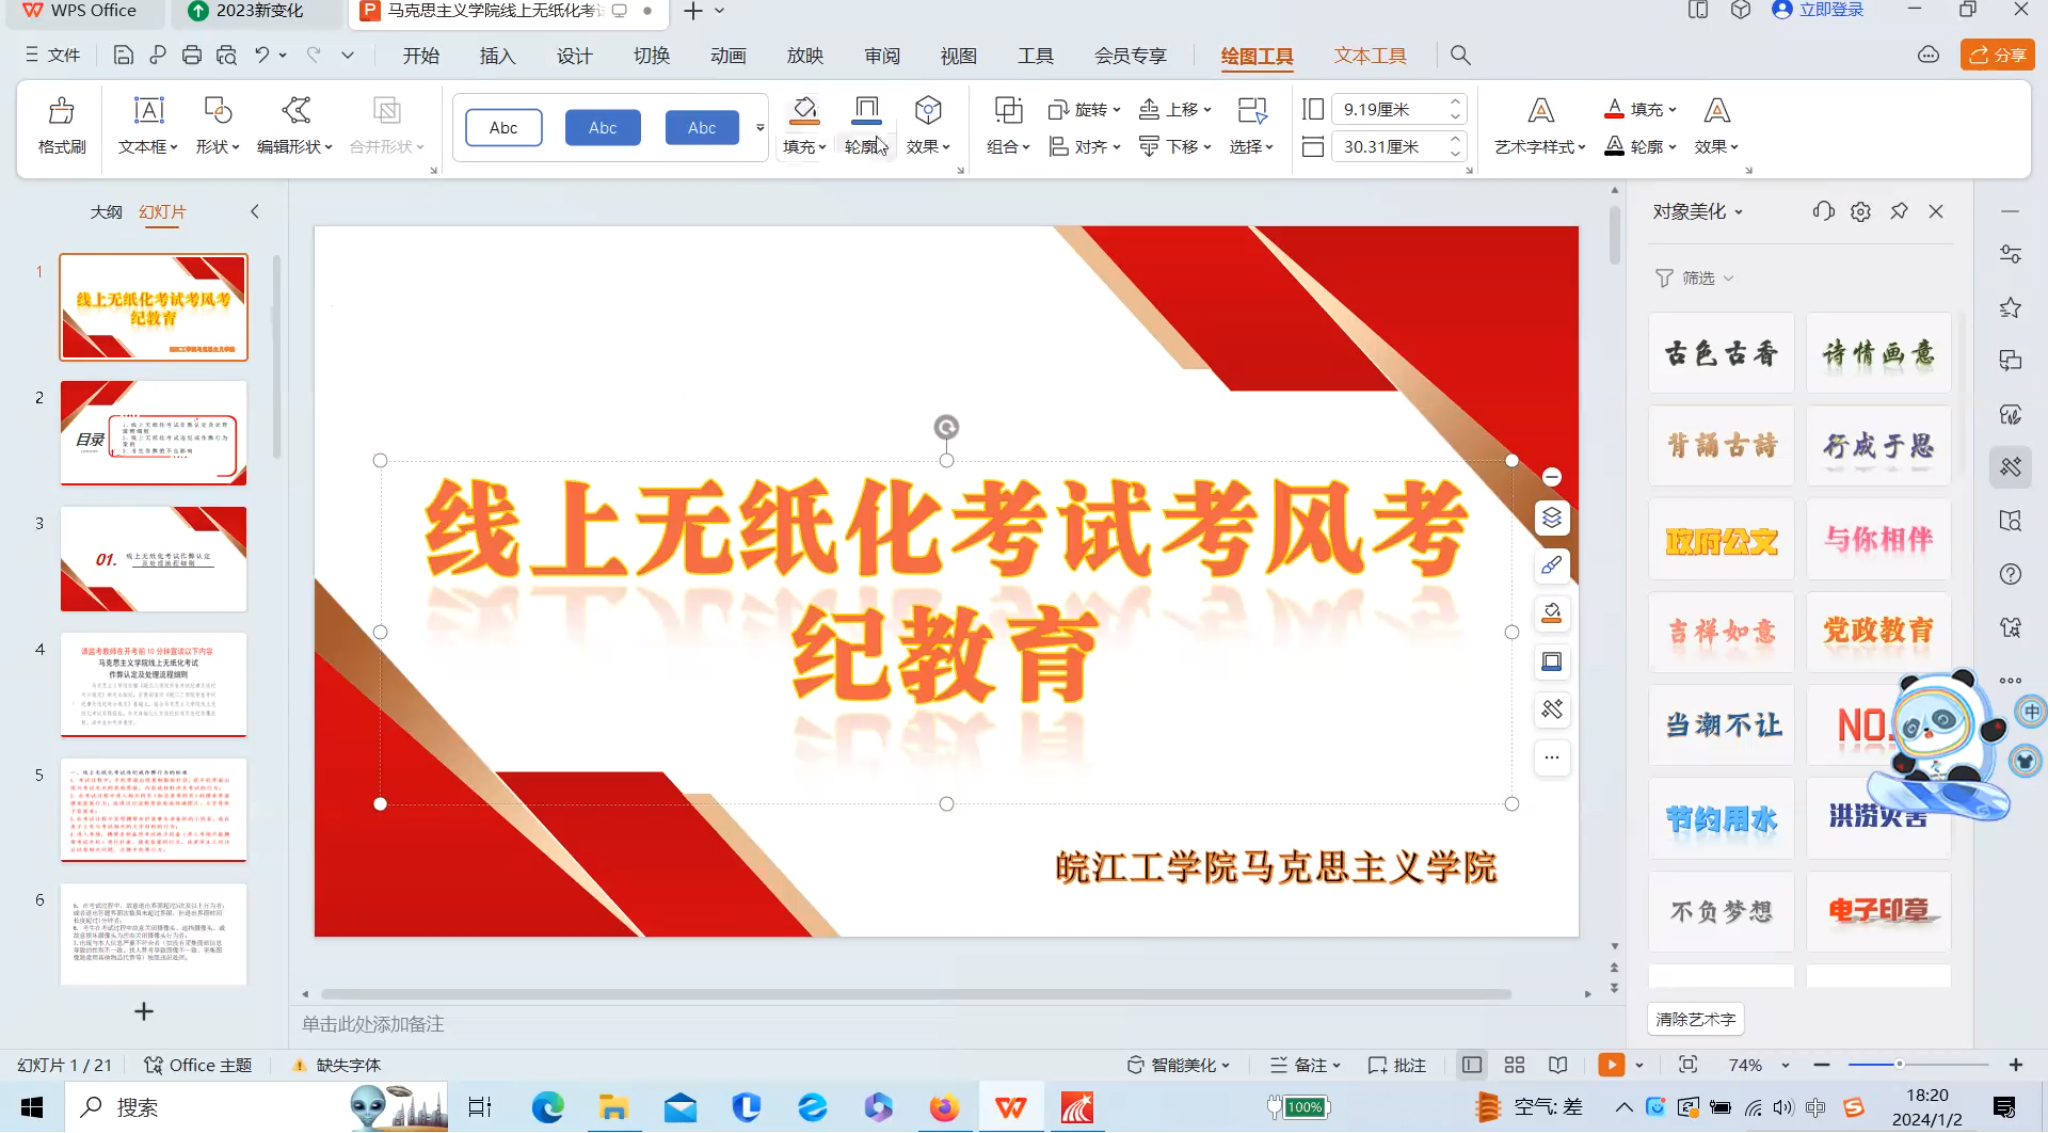Screen dimensions: 2050x1133
Task: Click the search magnifier in ribbon
Action: click(1460, 55)
